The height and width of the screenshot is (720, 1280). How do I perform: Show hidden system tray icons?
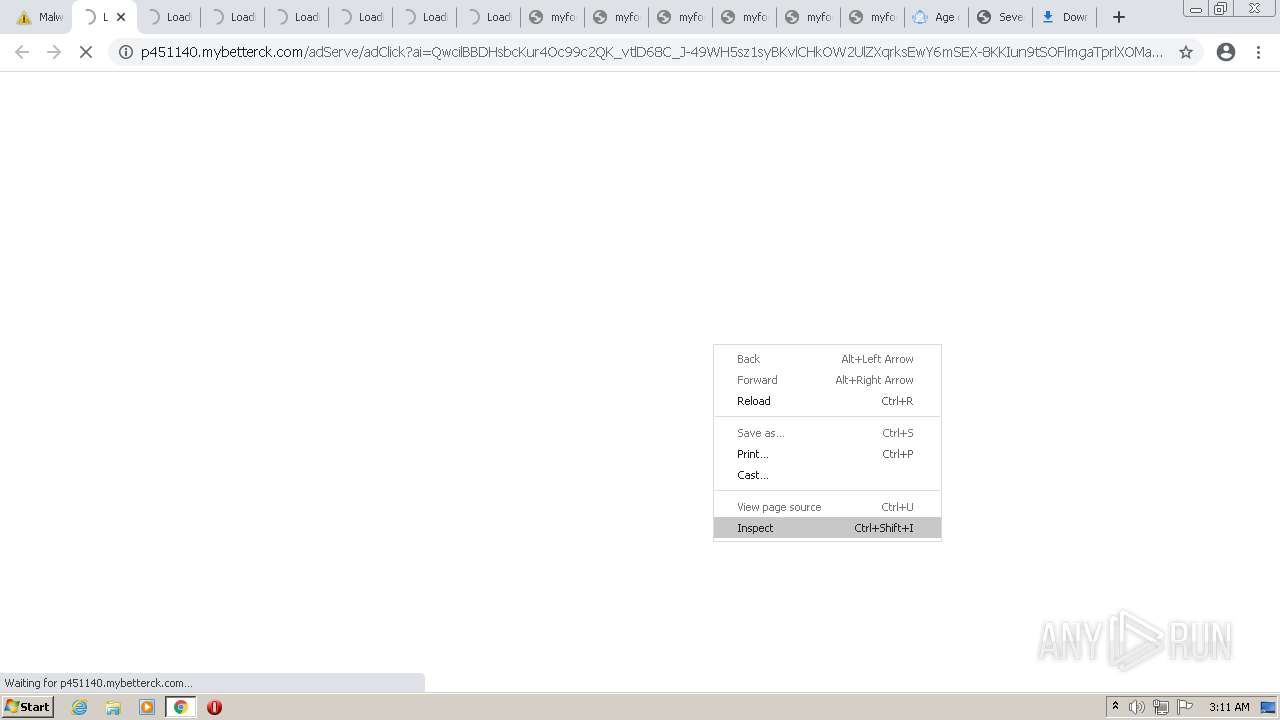click(x=1115, y=707)
